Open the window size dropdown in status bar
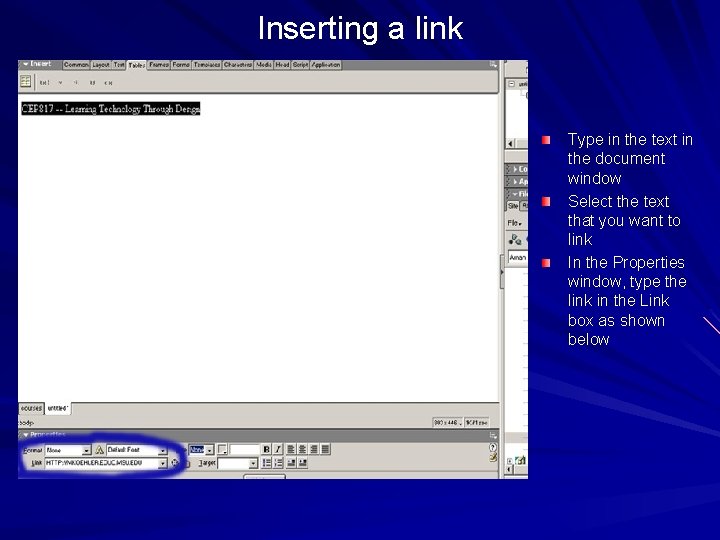 point(448,422)
